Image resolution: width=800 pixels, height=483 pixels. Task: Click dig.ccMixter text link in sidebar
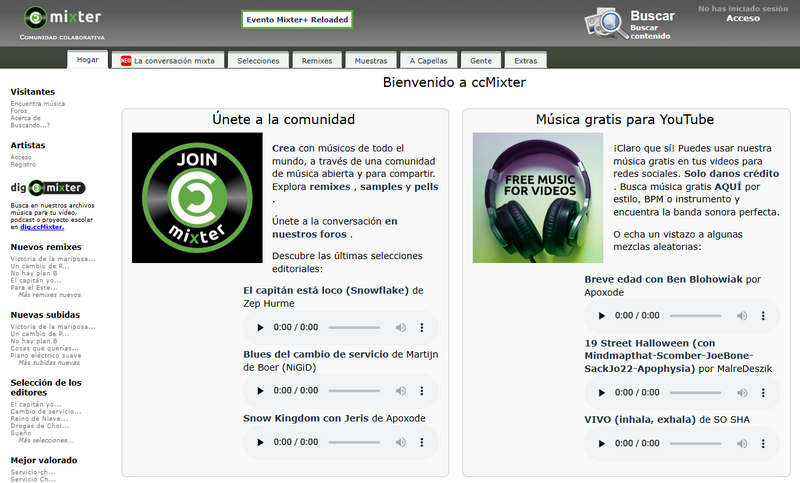[x=42, y=227]
